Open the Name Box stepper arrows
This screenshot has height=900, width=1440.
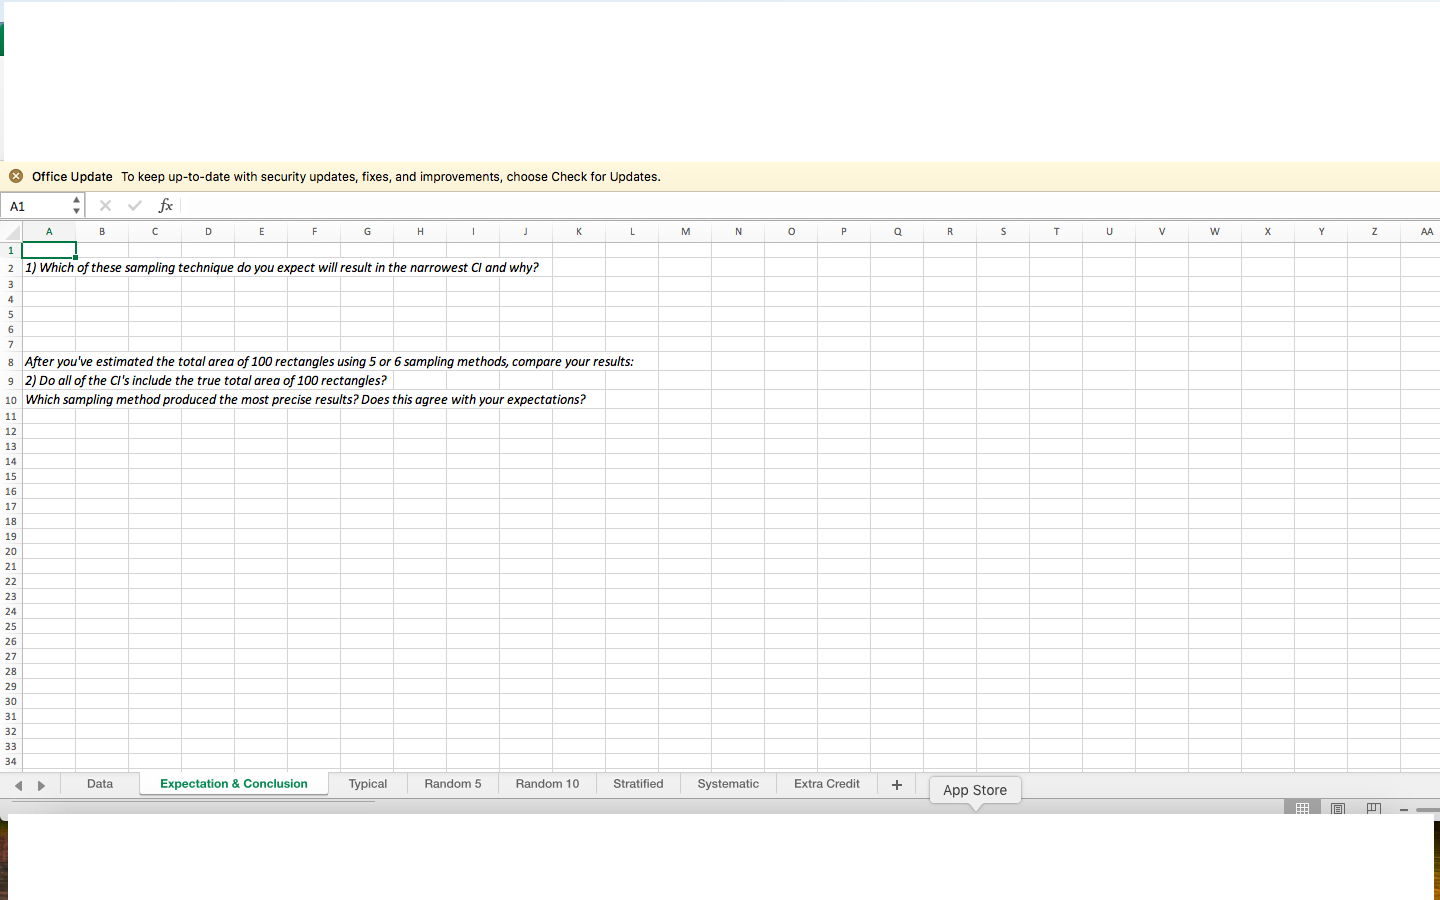(76, 206)
